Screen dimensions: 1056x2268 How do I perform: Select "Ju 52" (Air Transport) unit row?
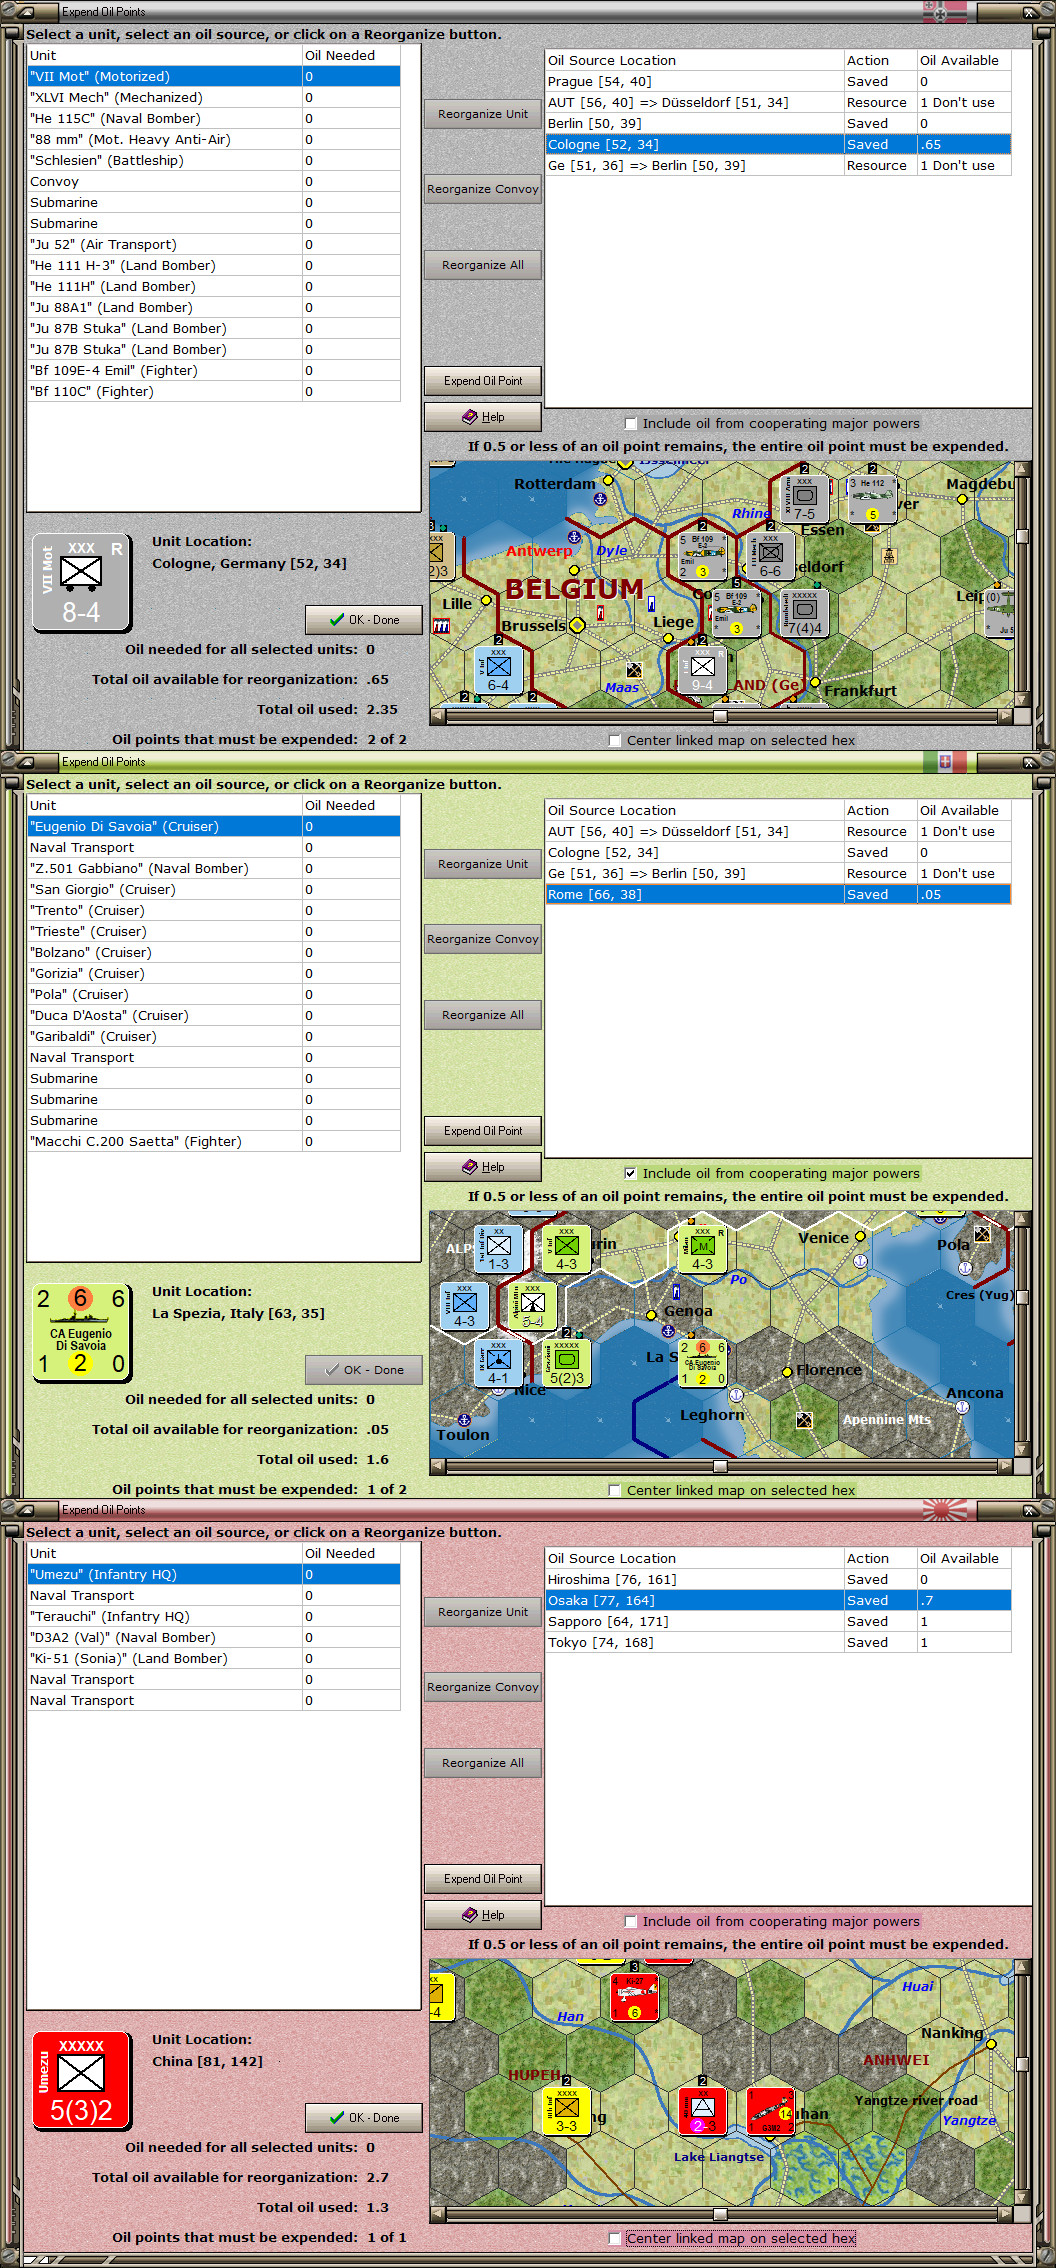click(x=214, y=245)
